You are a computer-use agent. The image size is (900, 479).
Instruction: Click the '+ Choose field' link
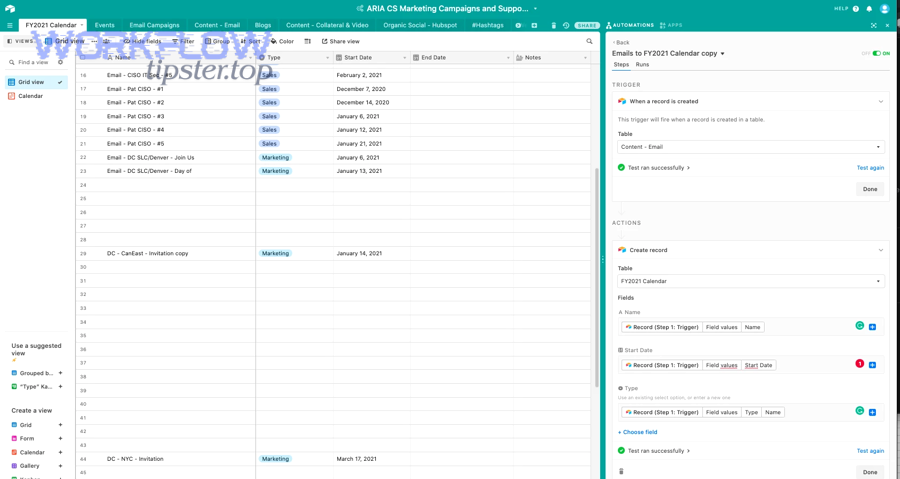pos(637,432)
